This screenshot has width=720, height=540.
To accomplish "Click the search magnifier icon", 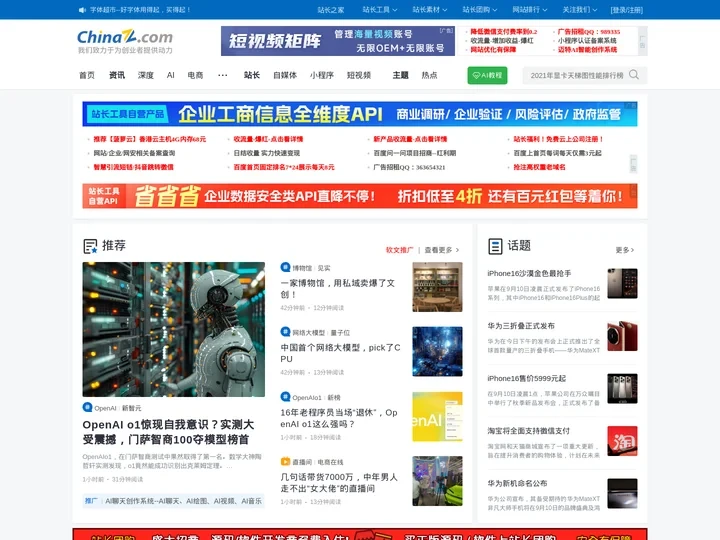I will coord(634,75).
